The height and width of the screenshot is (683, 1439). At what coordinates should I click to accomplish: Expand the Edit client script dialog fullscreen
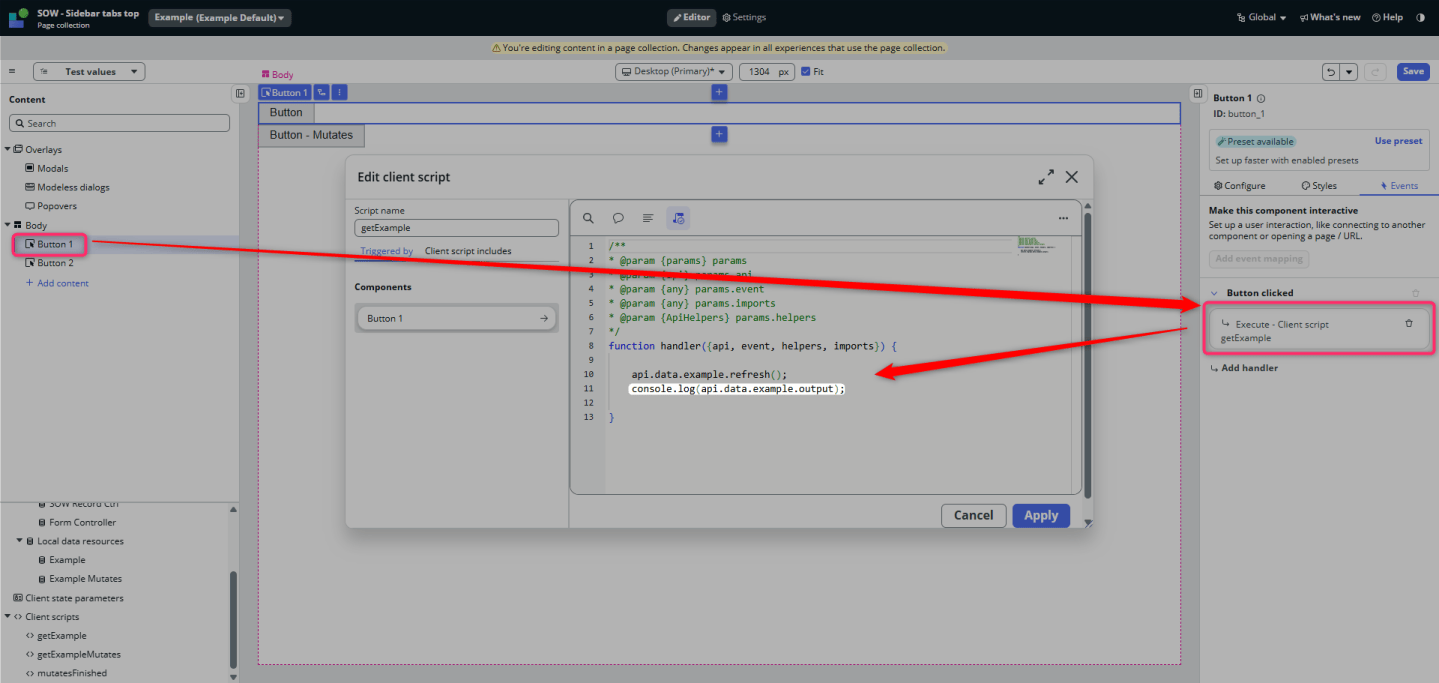[1046, 177]
